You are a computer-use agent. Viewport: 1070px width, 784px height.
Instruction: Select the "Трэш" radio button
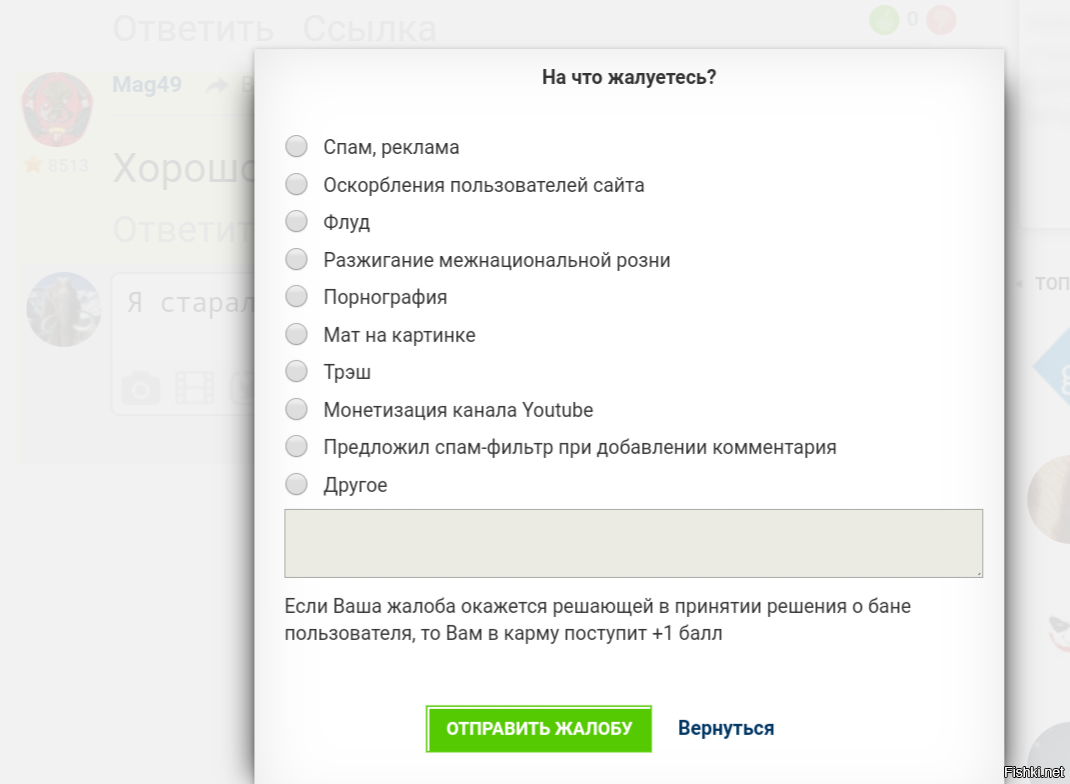(x=296, y=371)
